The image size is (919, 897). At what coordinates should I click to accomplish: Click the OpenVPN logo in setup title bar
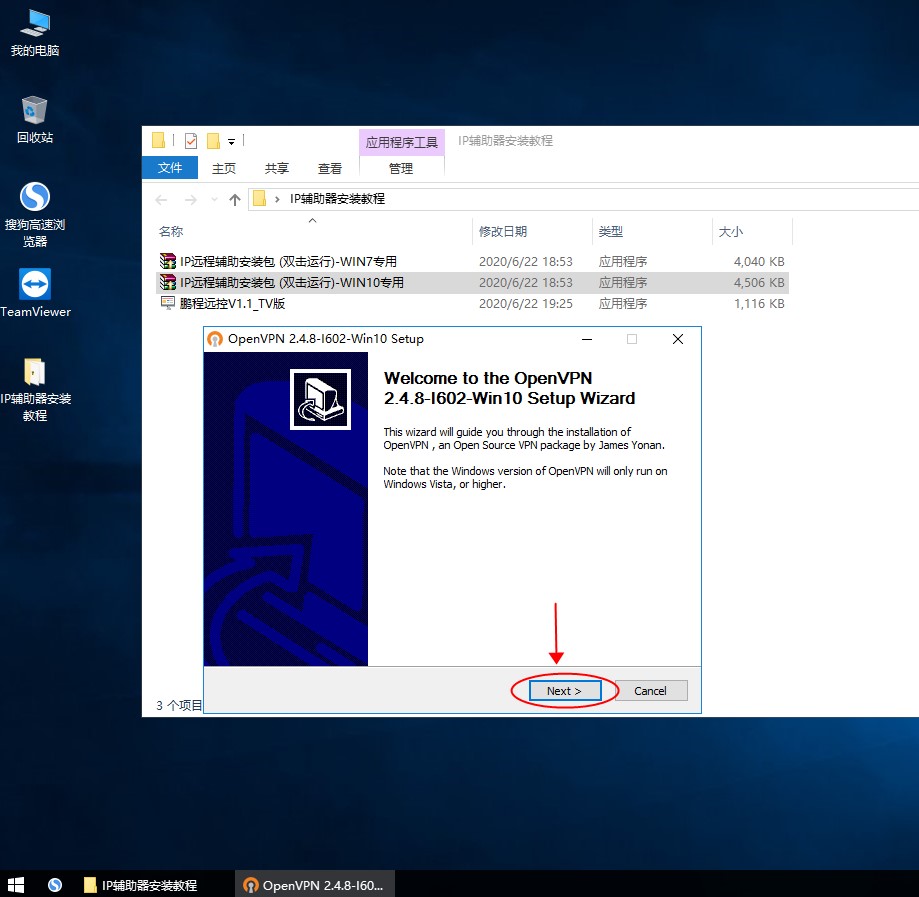pyautogui.click(x=215, y=339)
